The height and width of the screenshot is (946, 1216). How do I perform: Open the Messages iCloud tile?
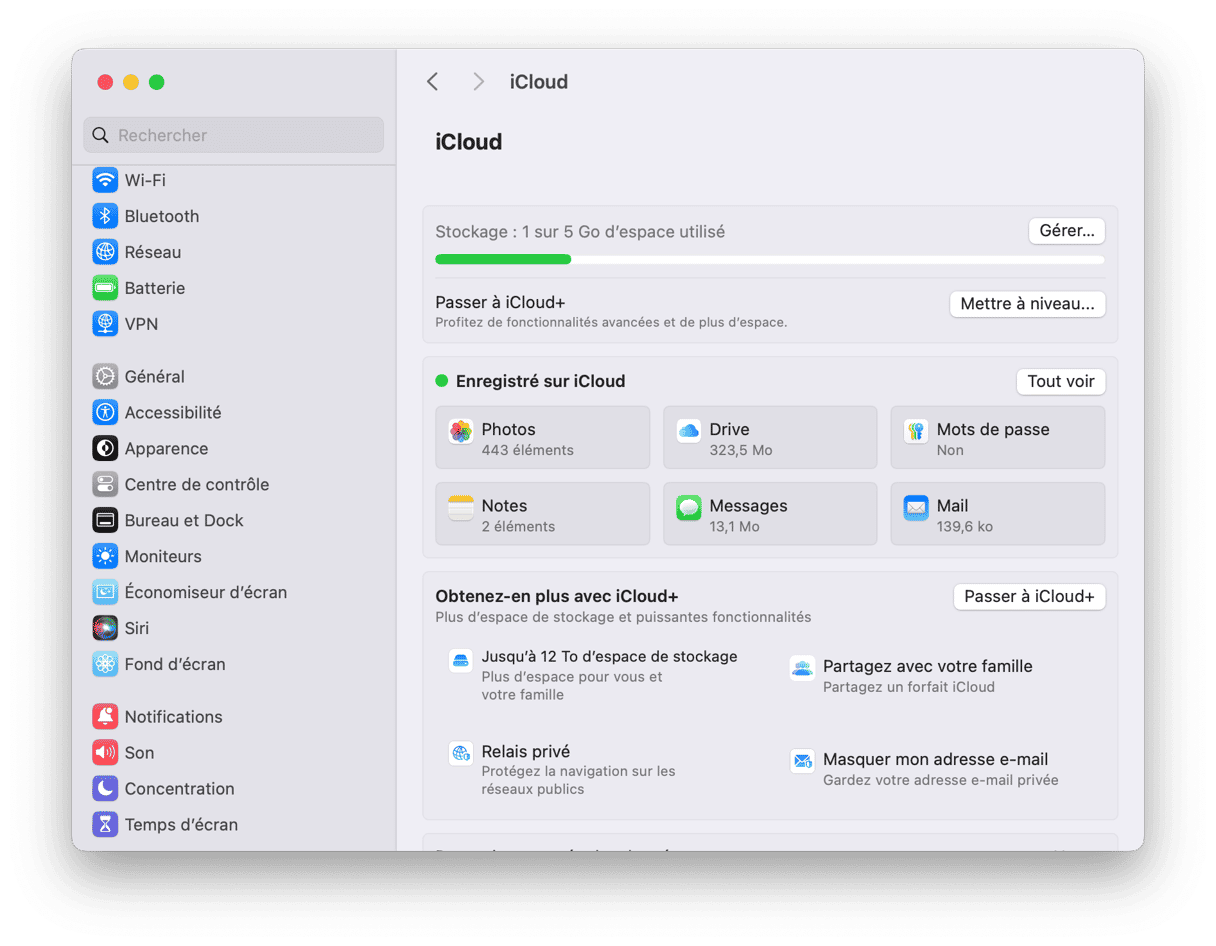pos(769,515)
